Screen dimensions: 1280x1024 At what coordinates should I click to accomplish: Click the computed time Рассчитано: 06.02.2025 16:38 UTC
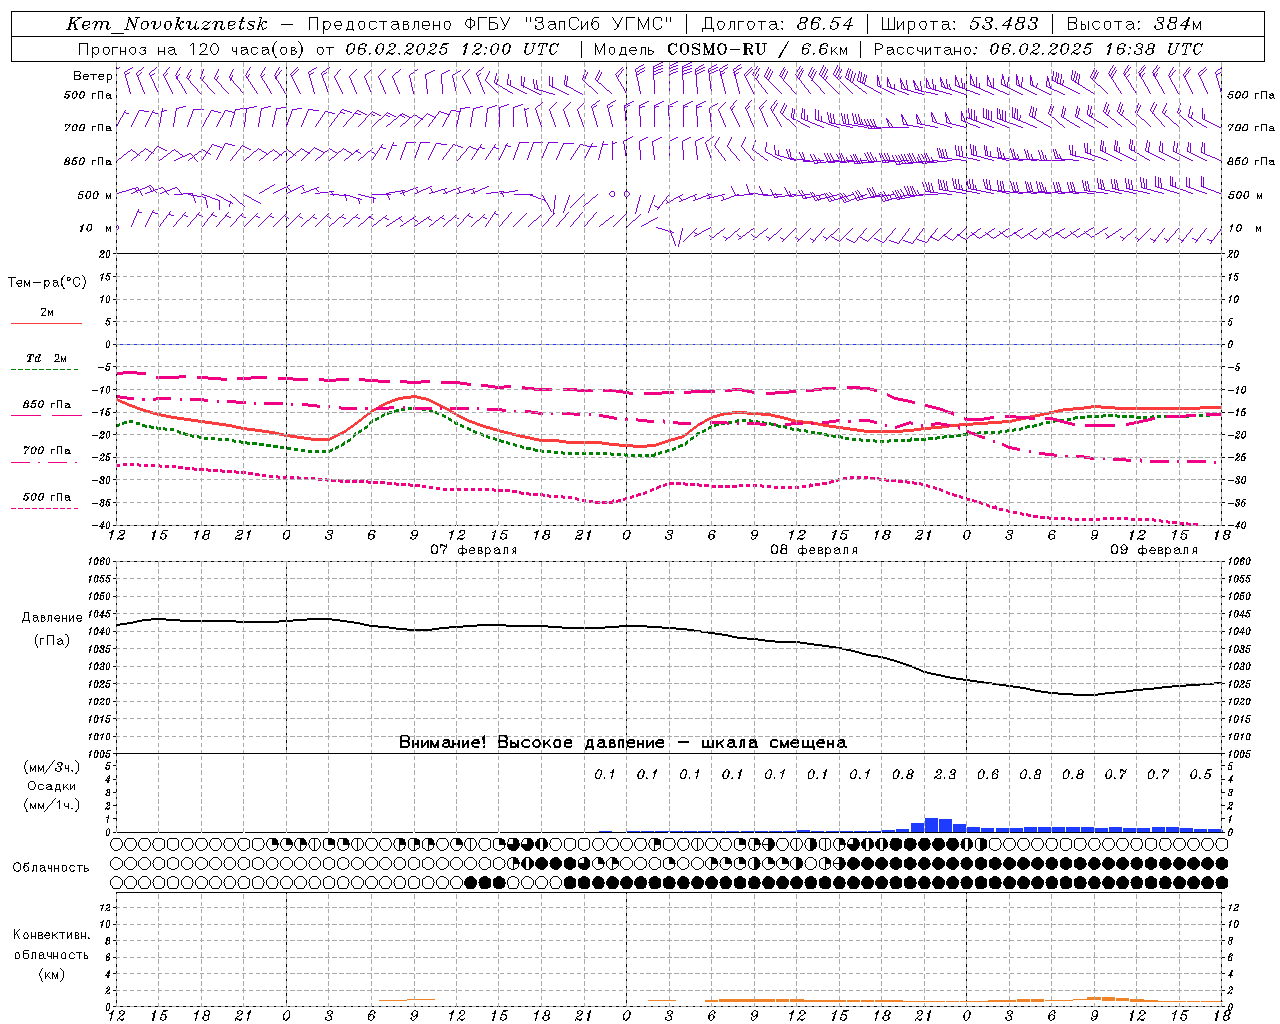[x=1038, y=49]
